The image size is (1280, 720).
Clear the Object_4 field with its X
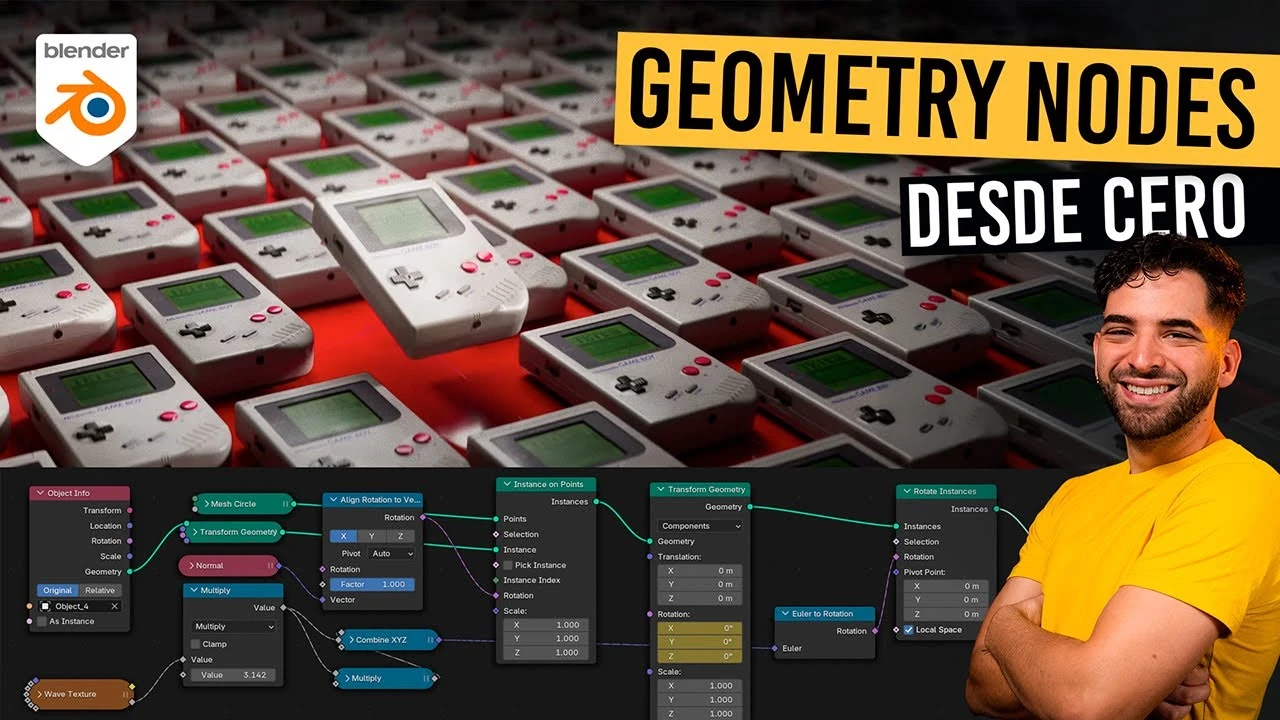(x=114, y=606)
